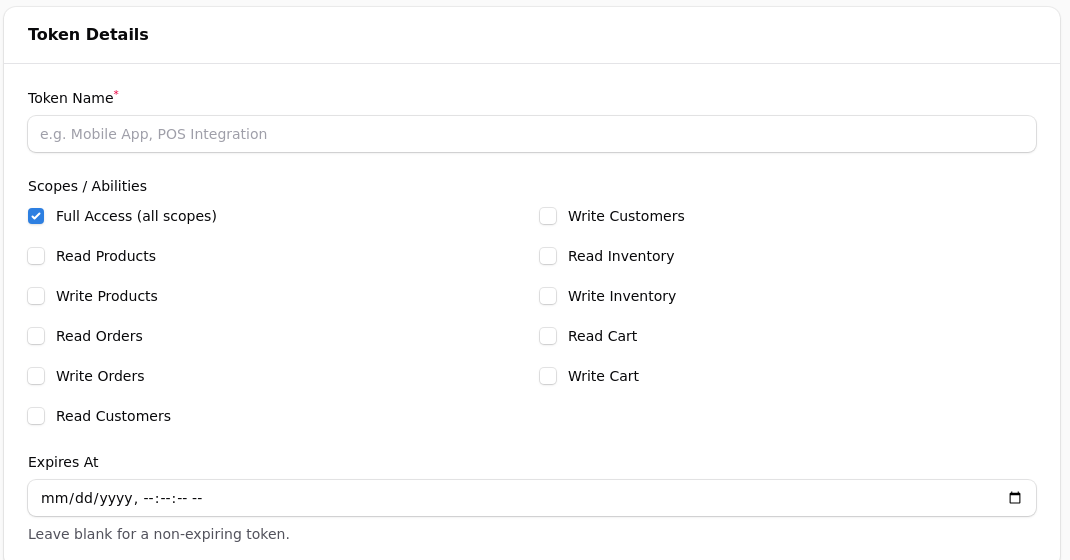Click the 'Leave blank for a non-expiring token.' hint
This screenshot has width=1070, height=560.
(x=159, y=534)
